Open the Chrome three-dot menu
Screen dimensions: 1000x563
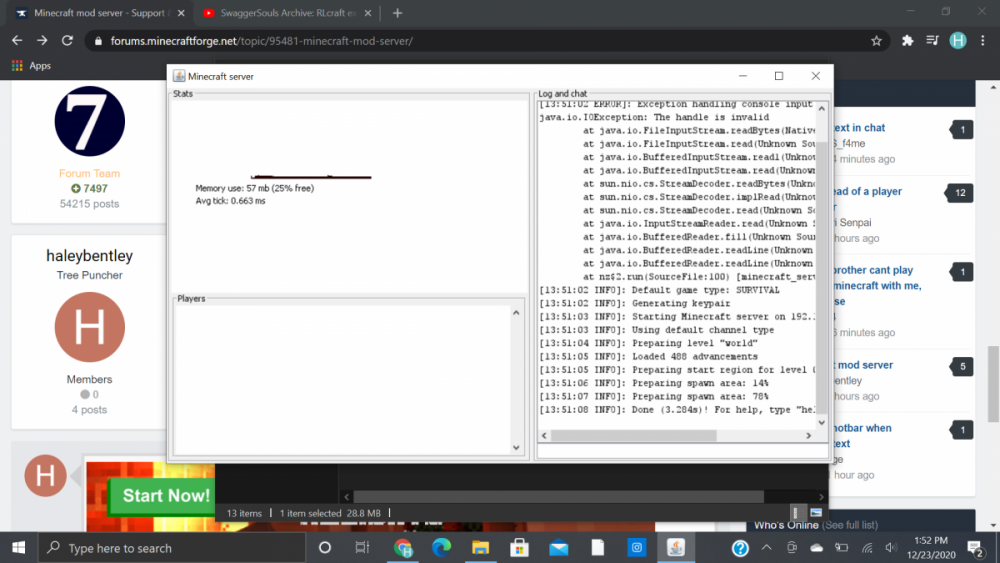983,41
